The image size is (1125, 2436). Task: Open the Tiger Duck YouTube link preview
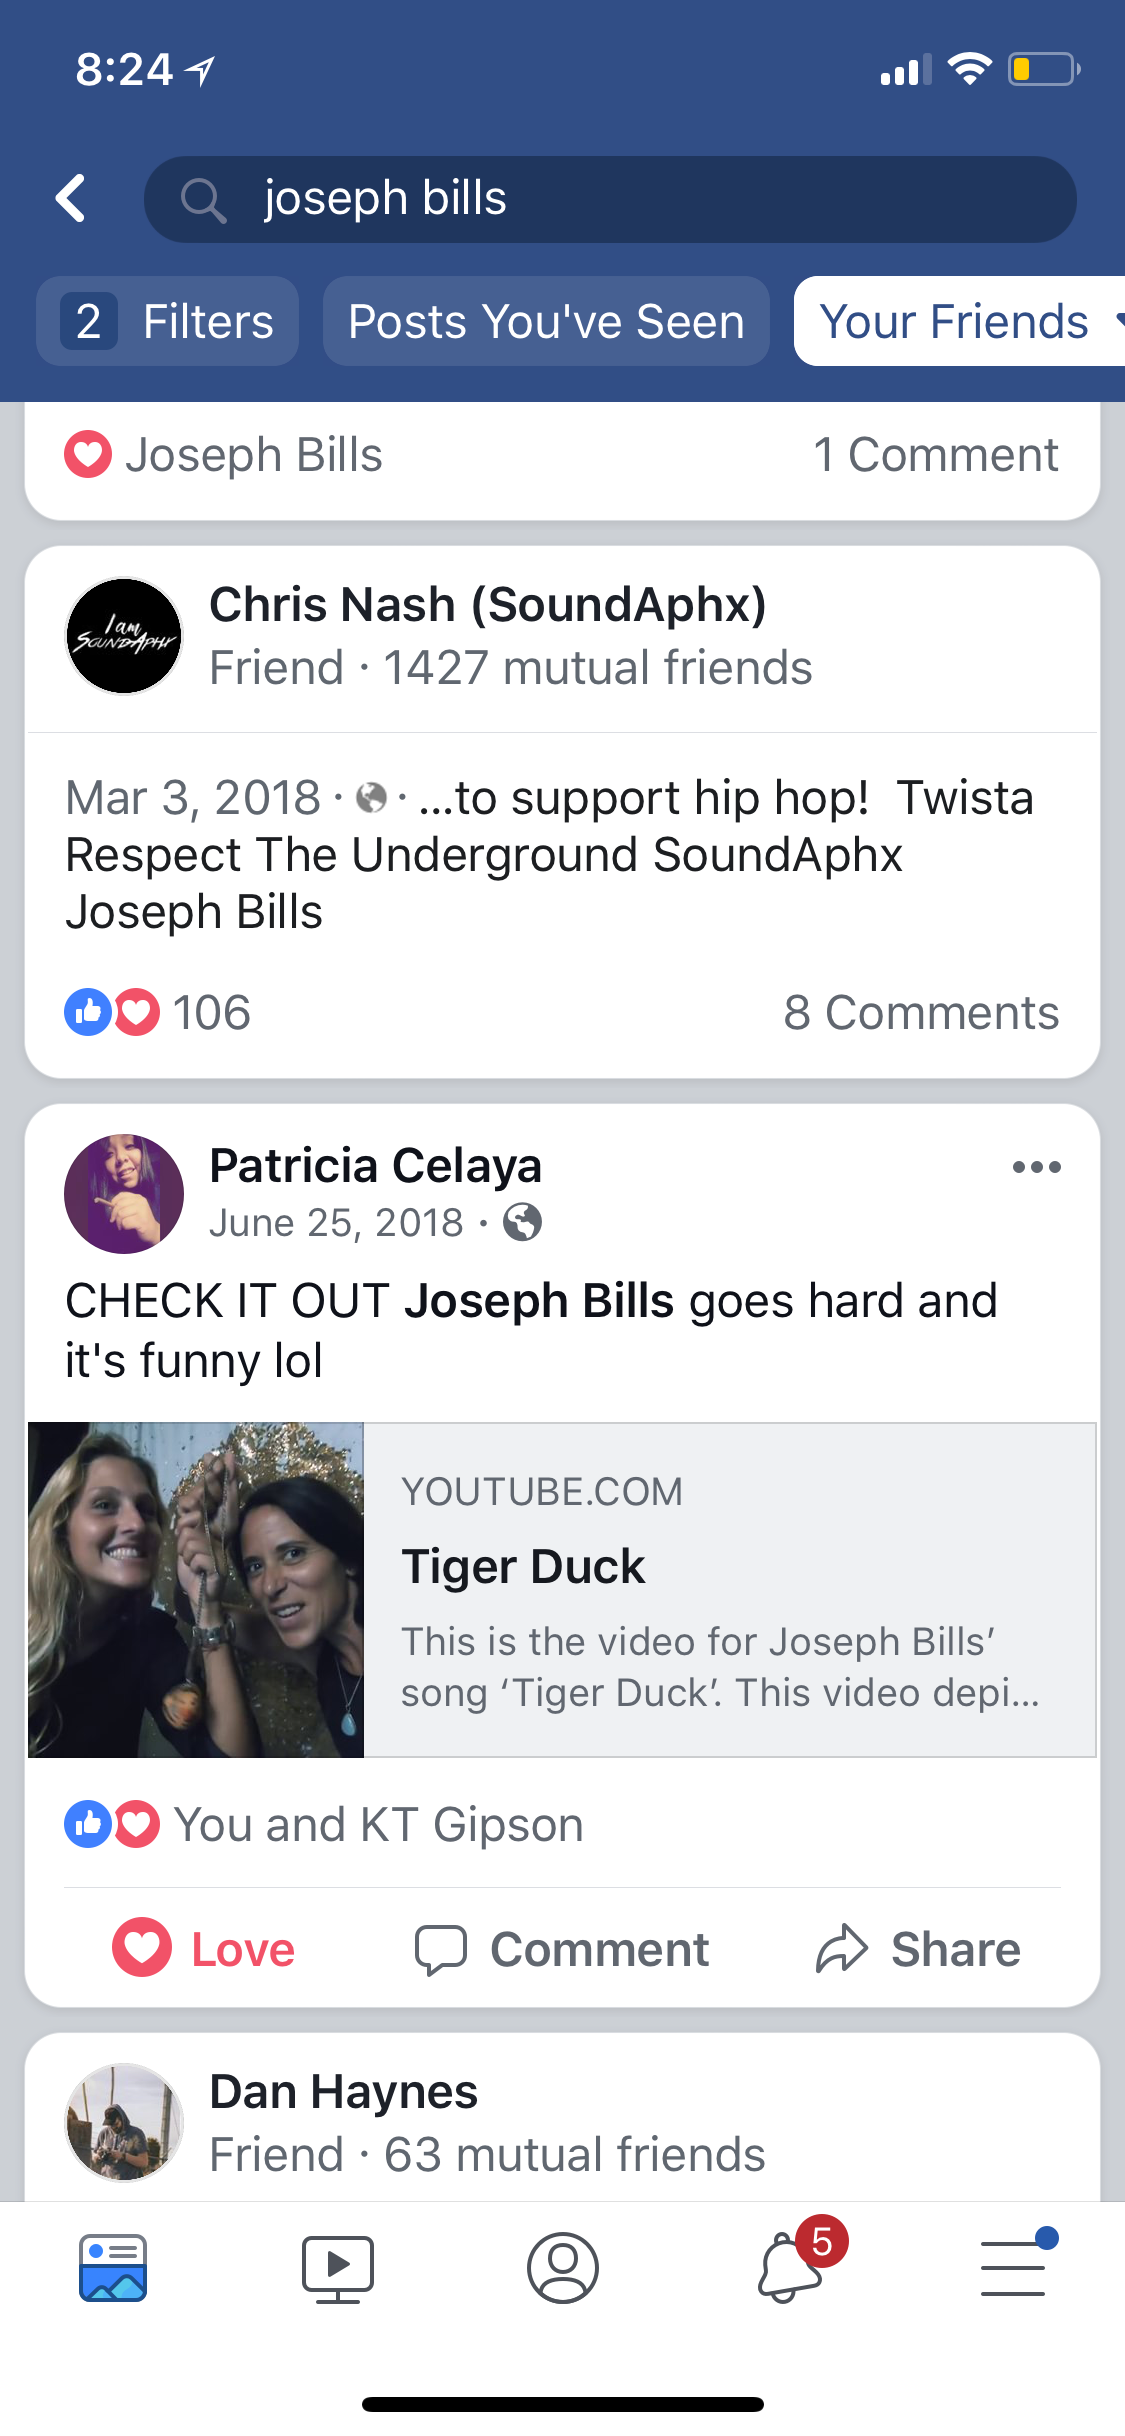tap(728, 1590)
